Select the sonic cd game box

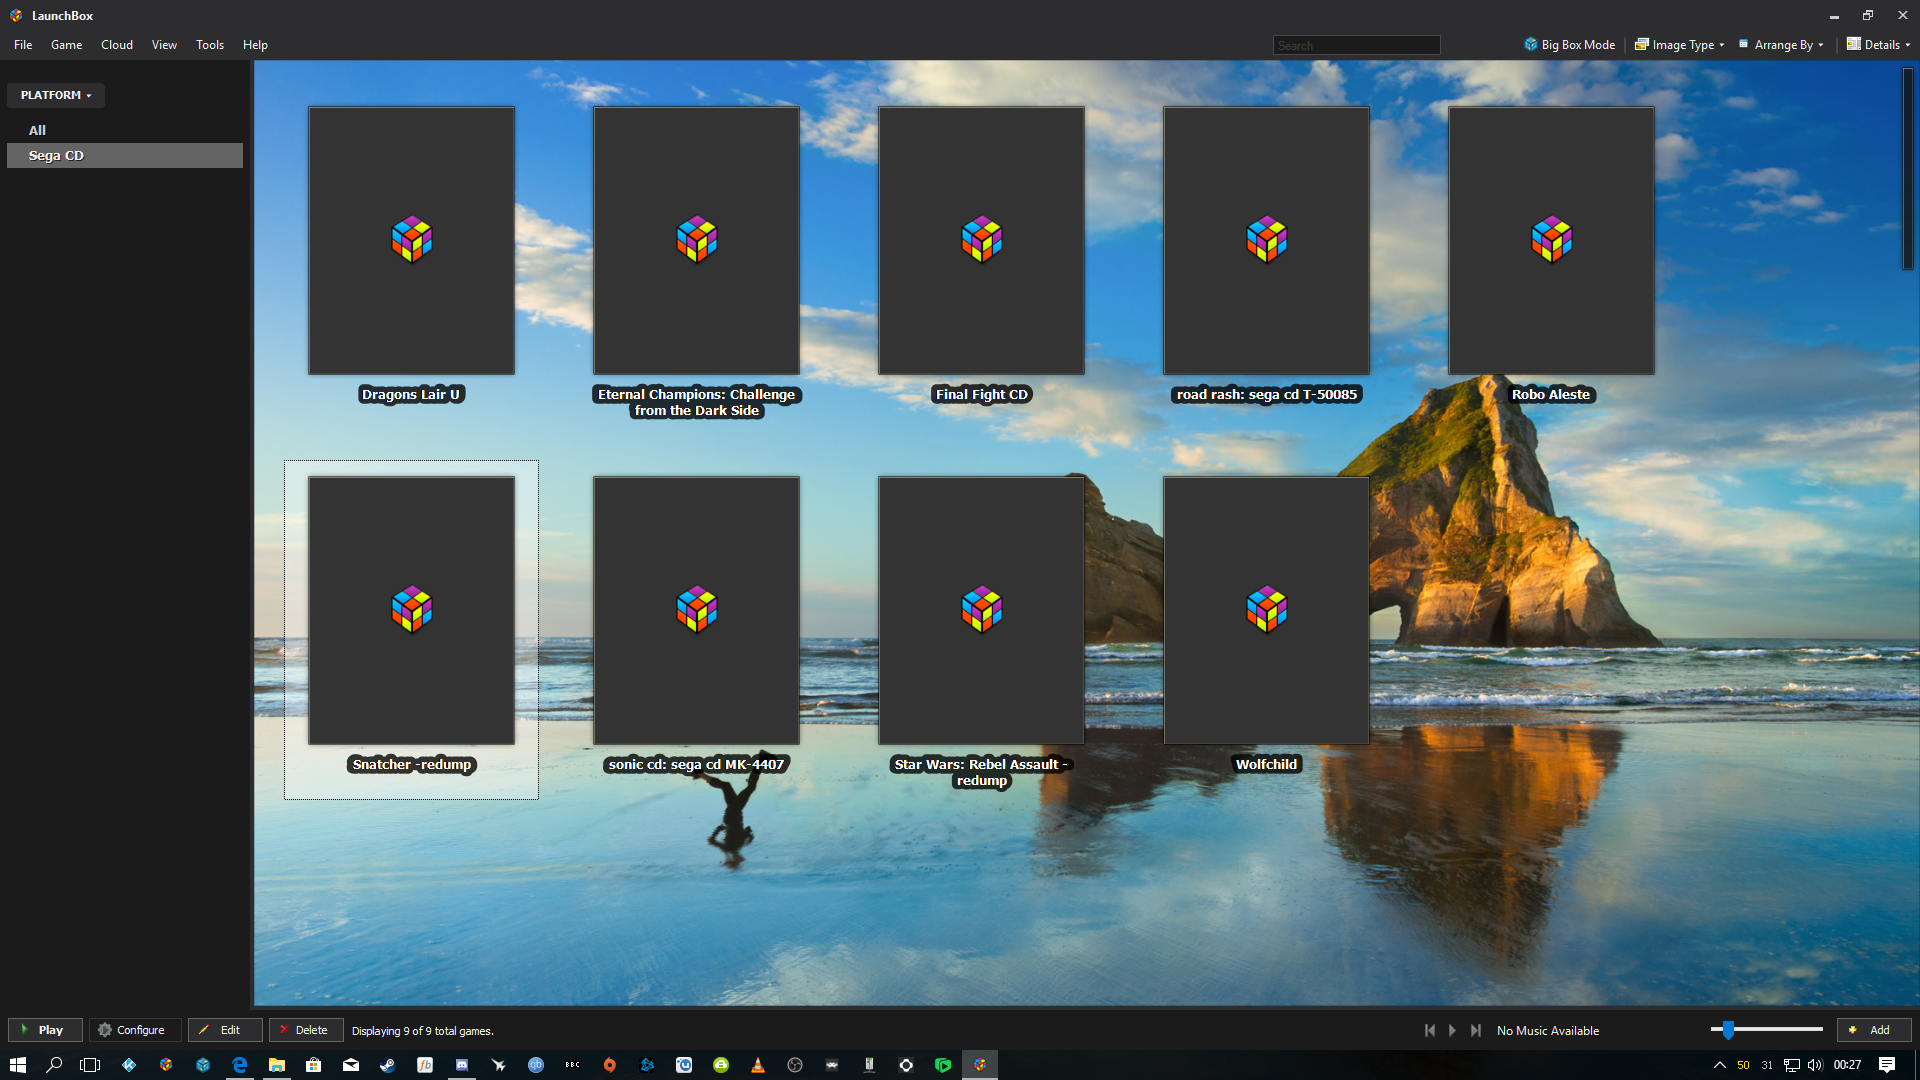click(x=696, y=611)
